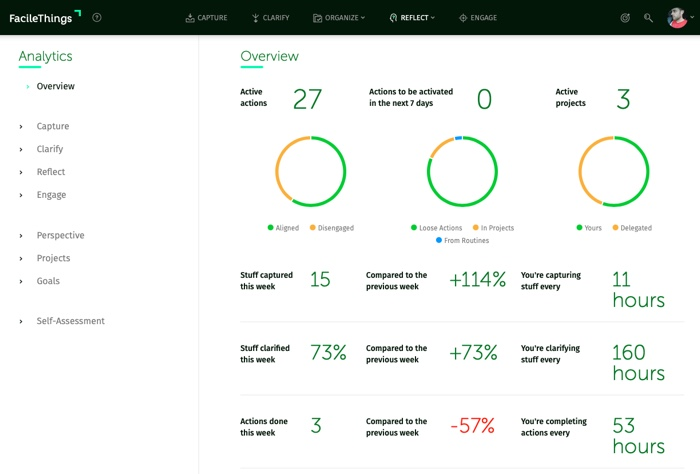
Task: Click the Capture inbox icon
Action: coord(190,18)
